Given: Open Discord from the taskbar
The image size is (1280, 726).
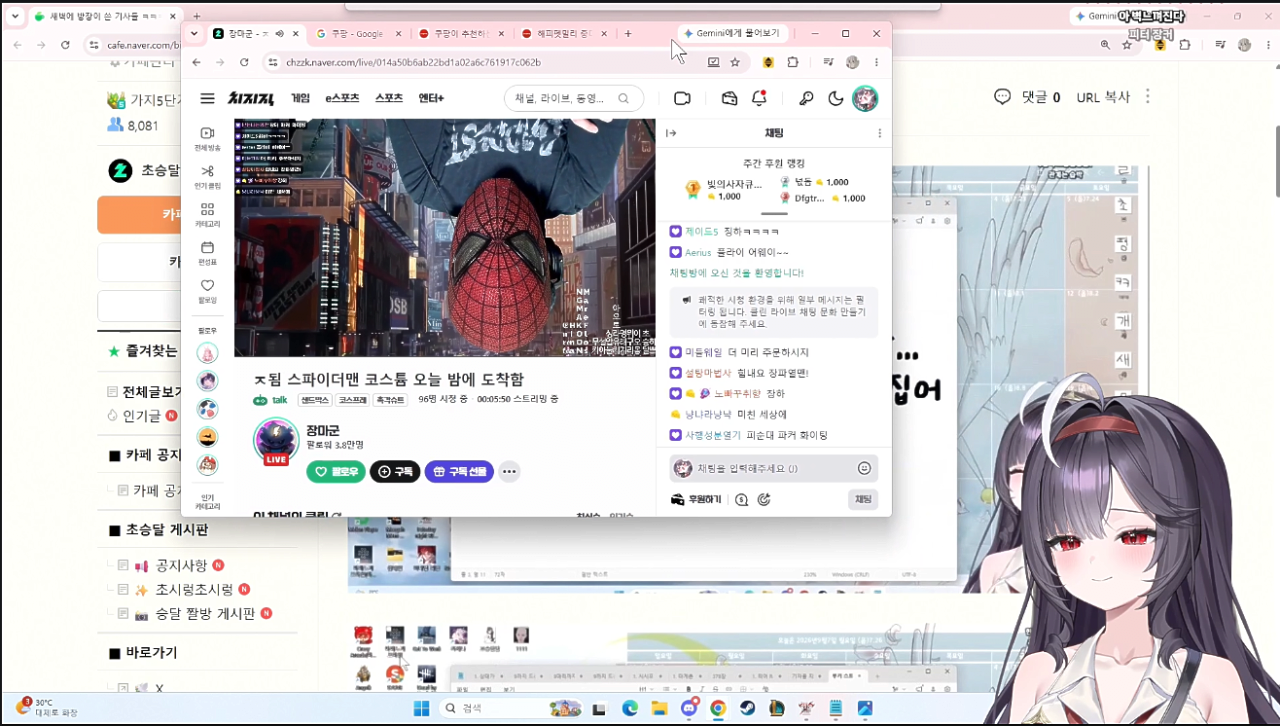Looking at the screenshot, I should coord(689,708).
